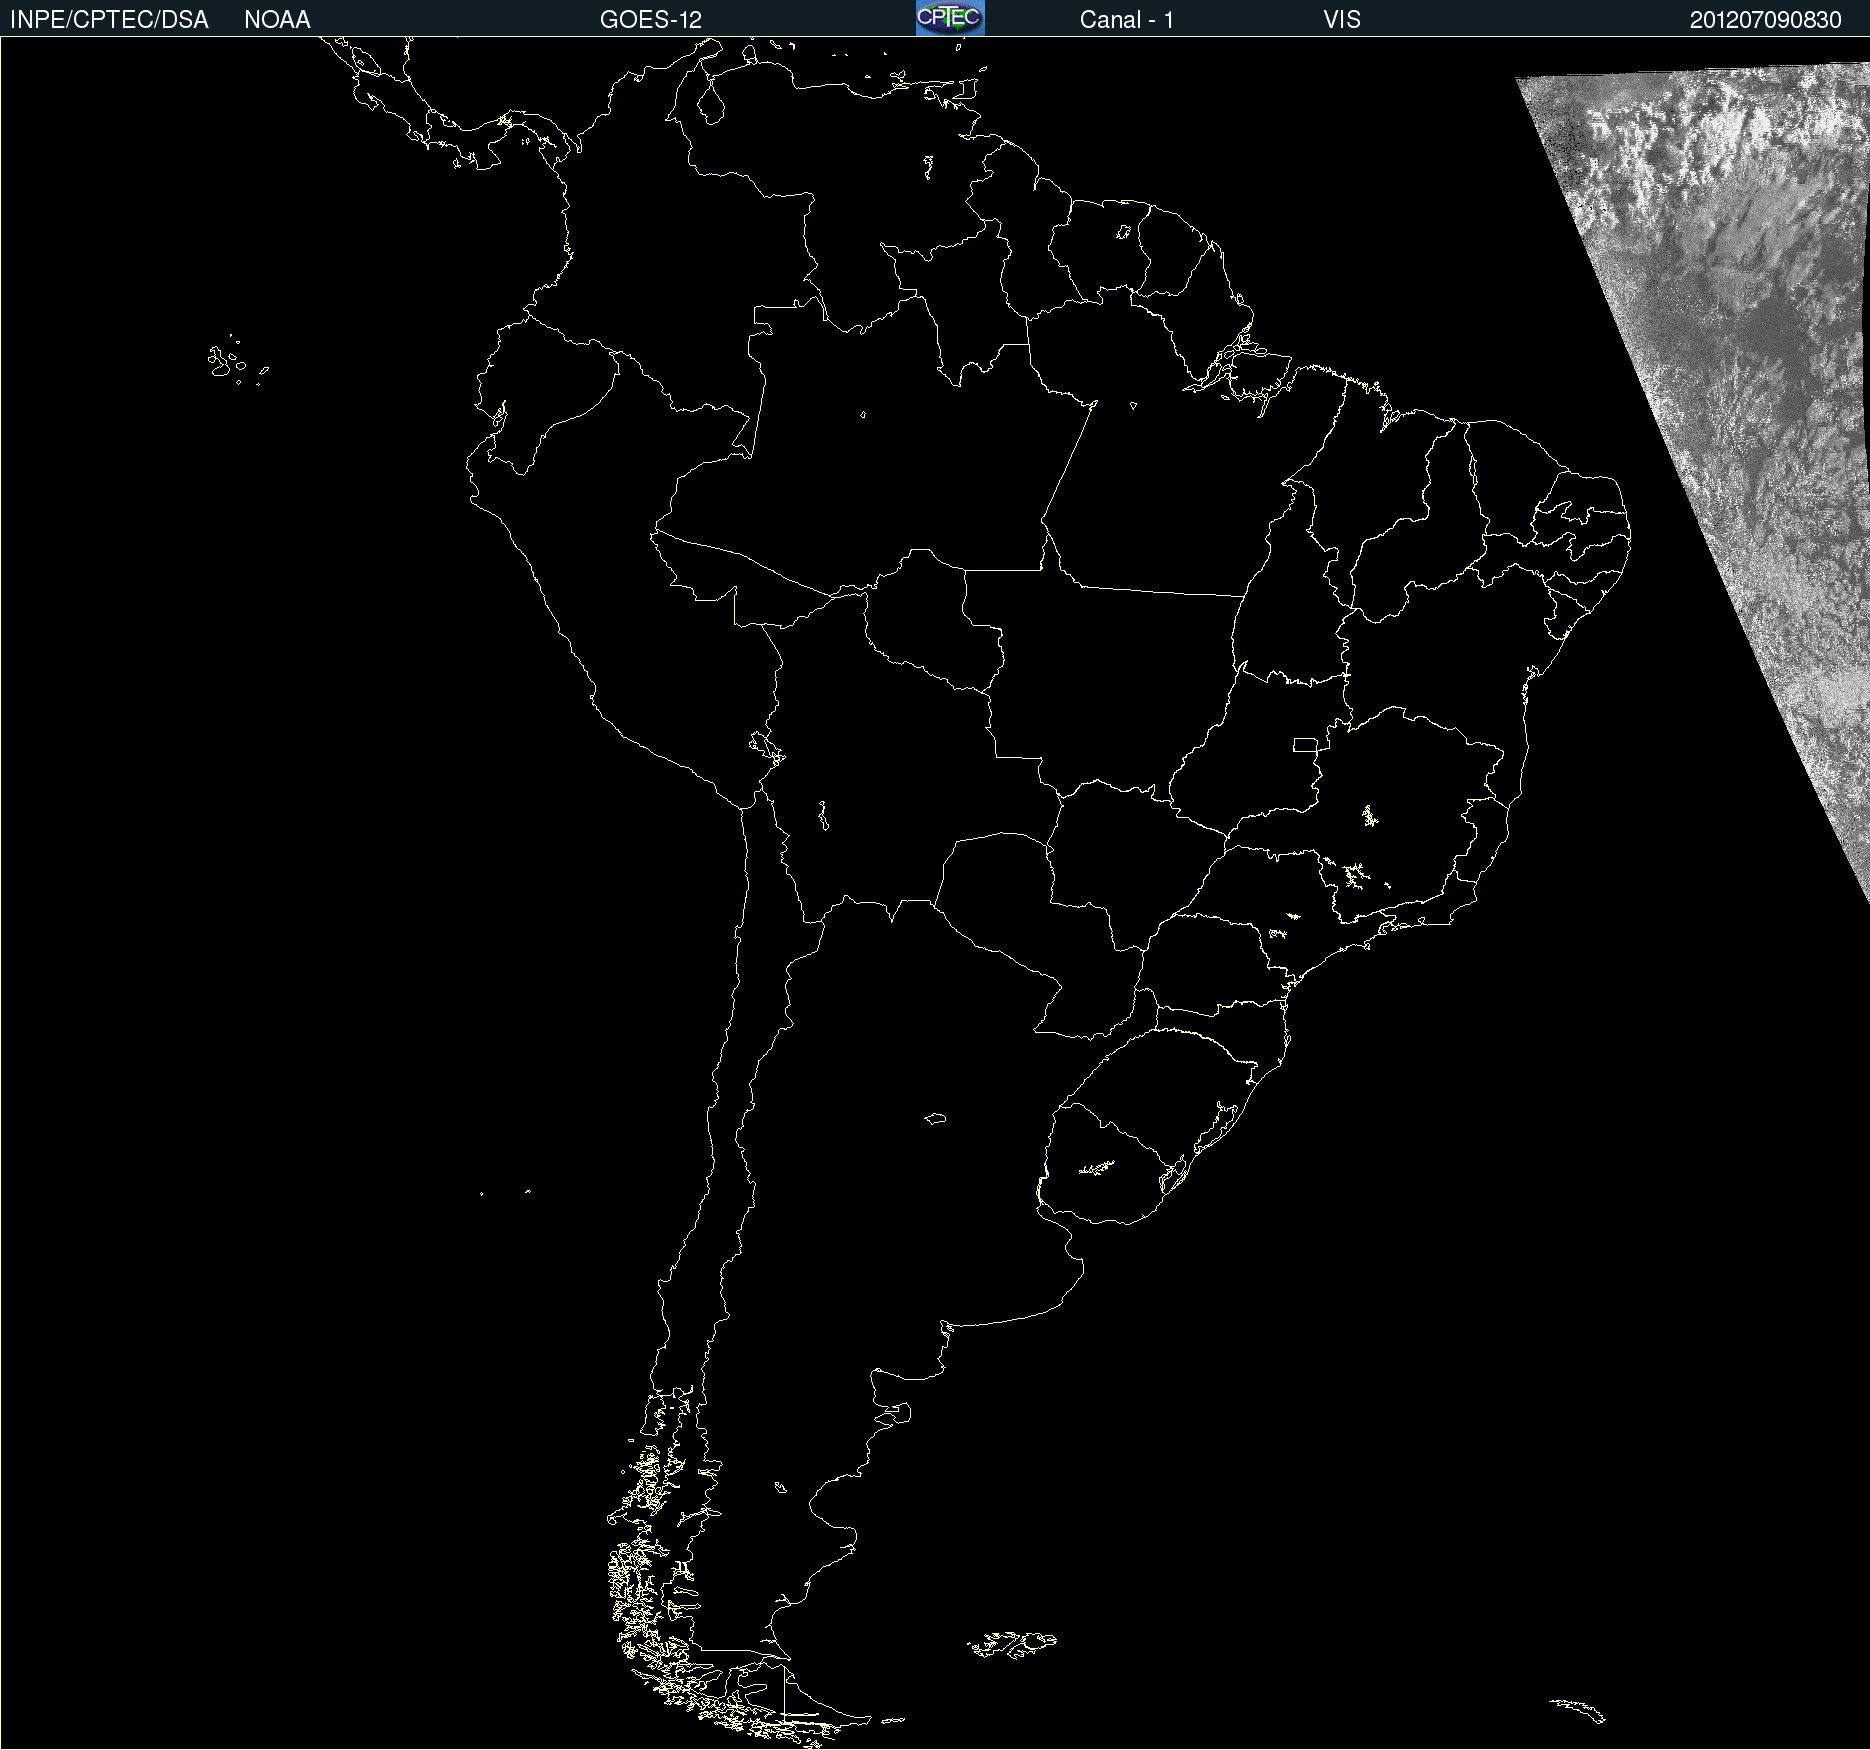
Task: Select the VIS label in the header
Action: click(1342, 20)
